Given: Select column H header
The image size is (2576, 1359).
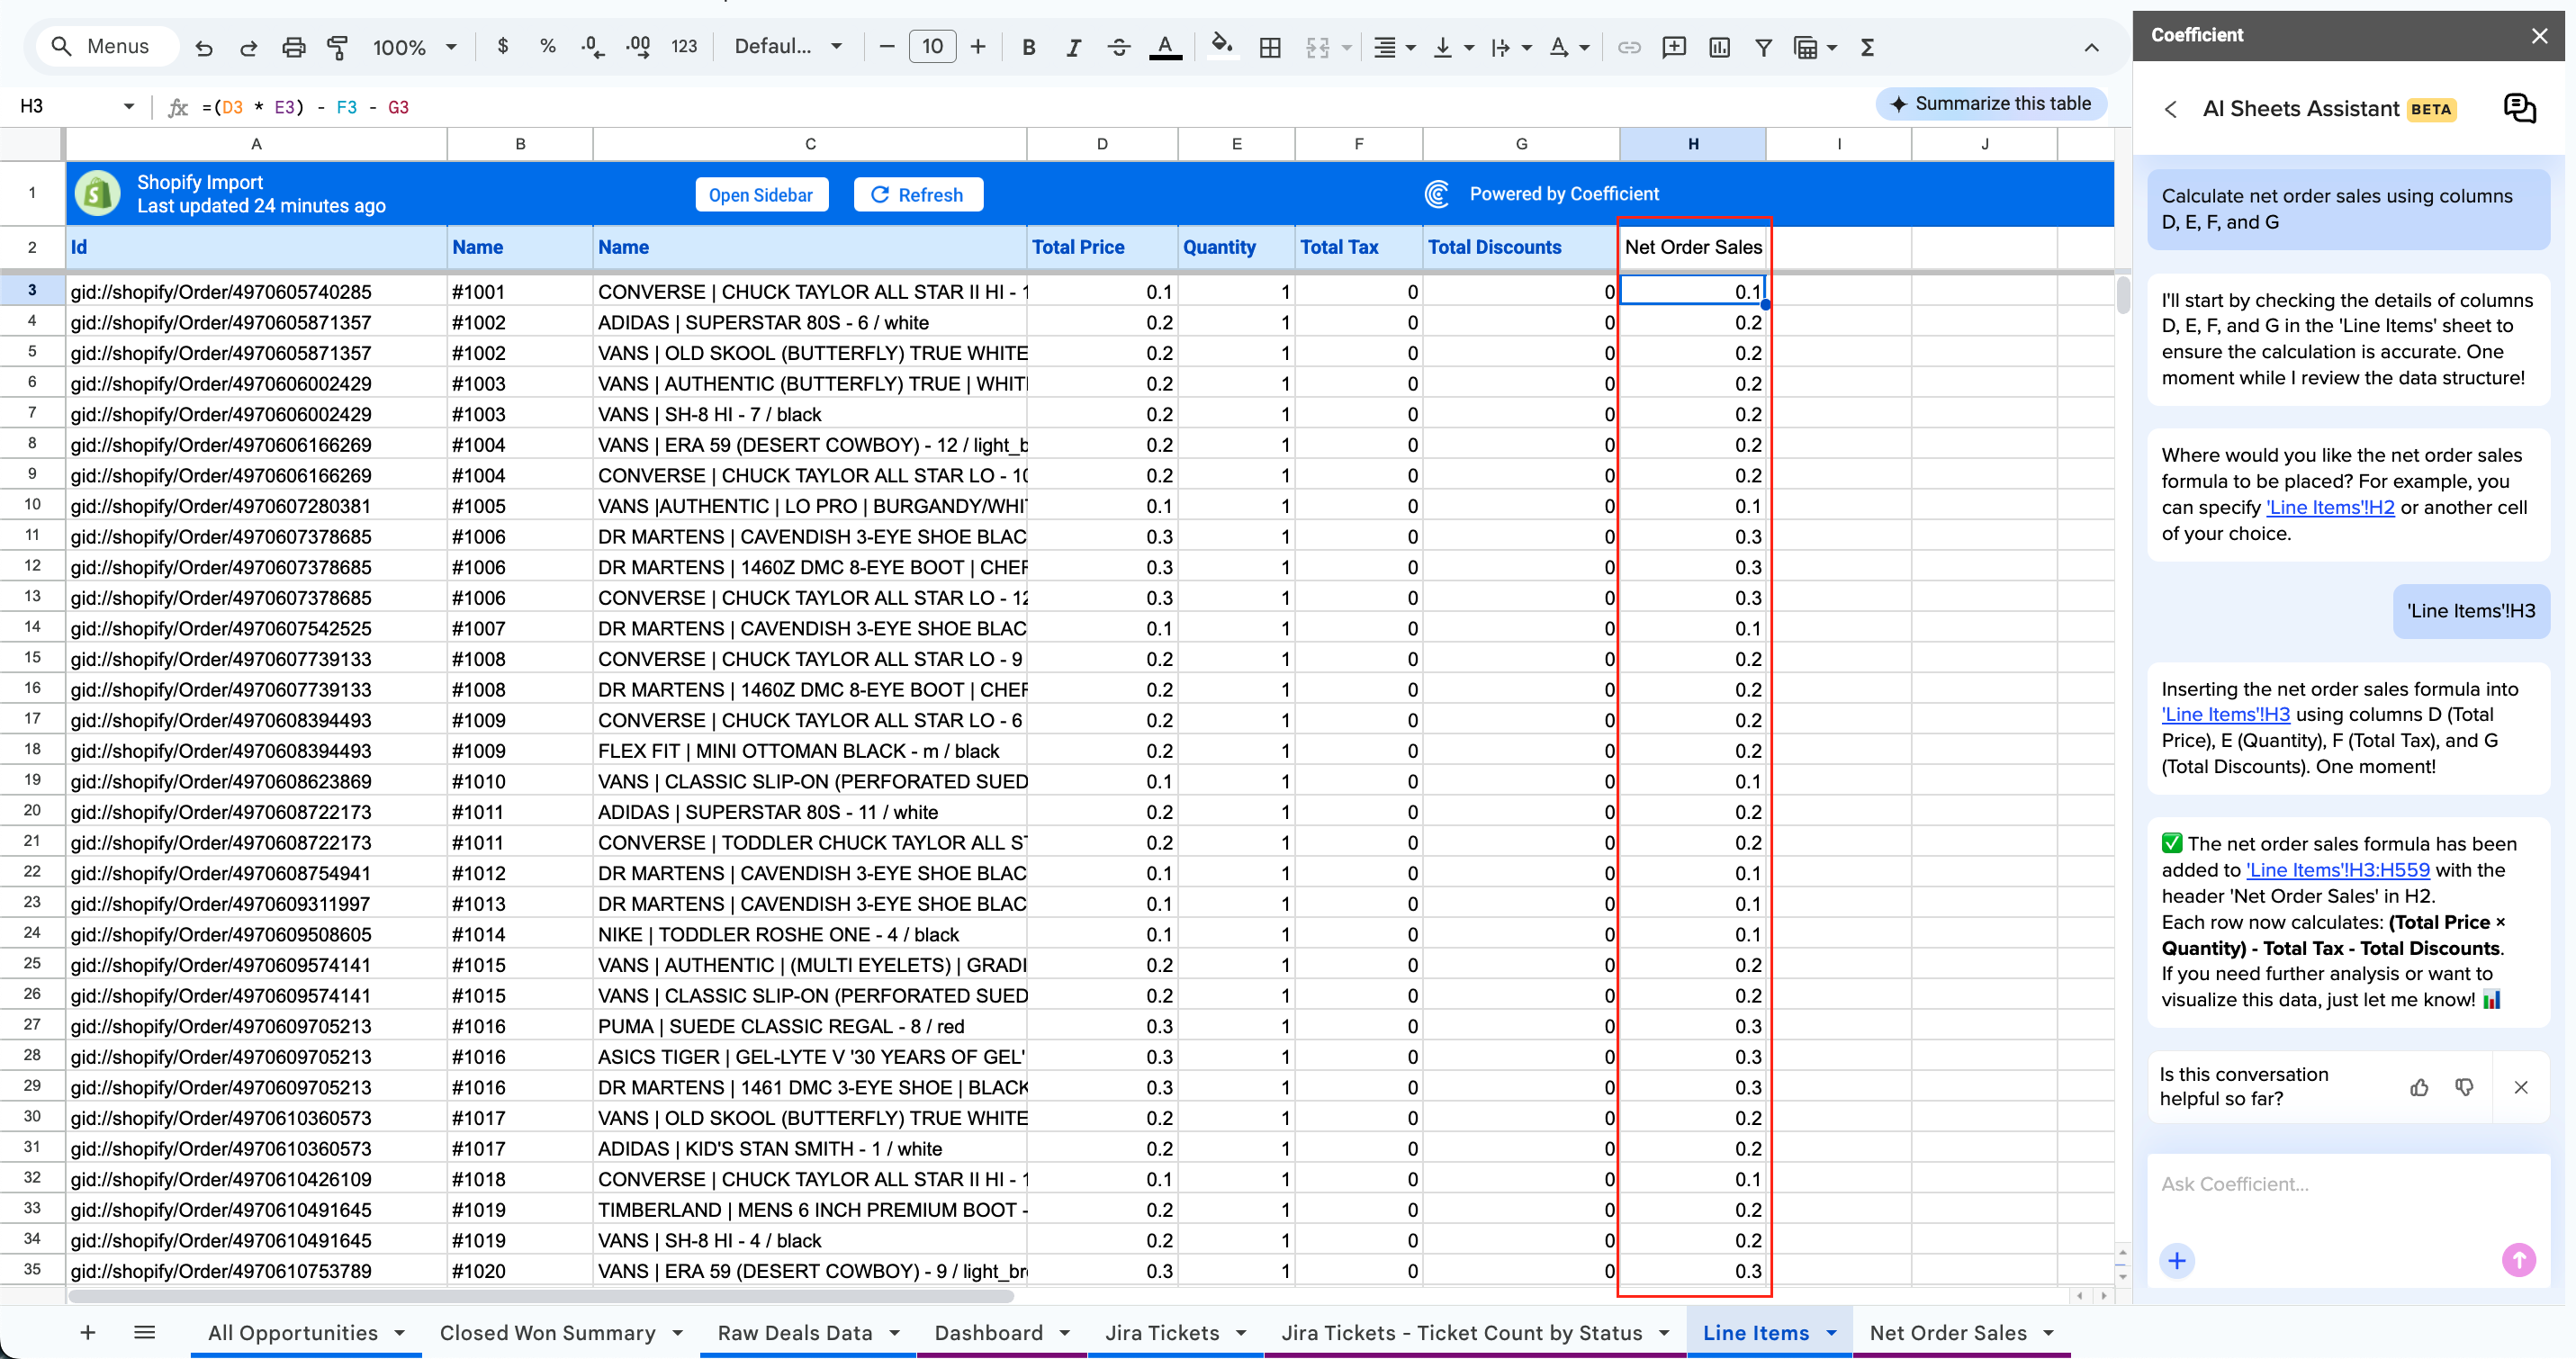Looking at the screenshot, I should pos(1692,144).
